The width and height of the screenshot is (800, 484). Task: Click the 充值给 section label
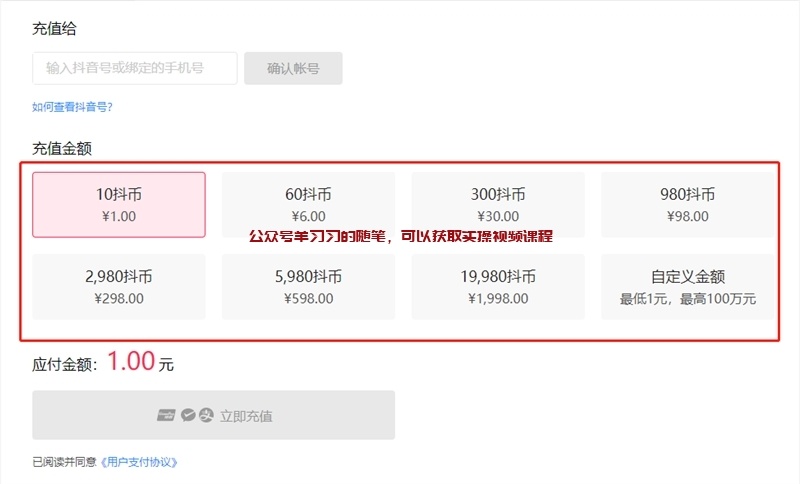54,29
